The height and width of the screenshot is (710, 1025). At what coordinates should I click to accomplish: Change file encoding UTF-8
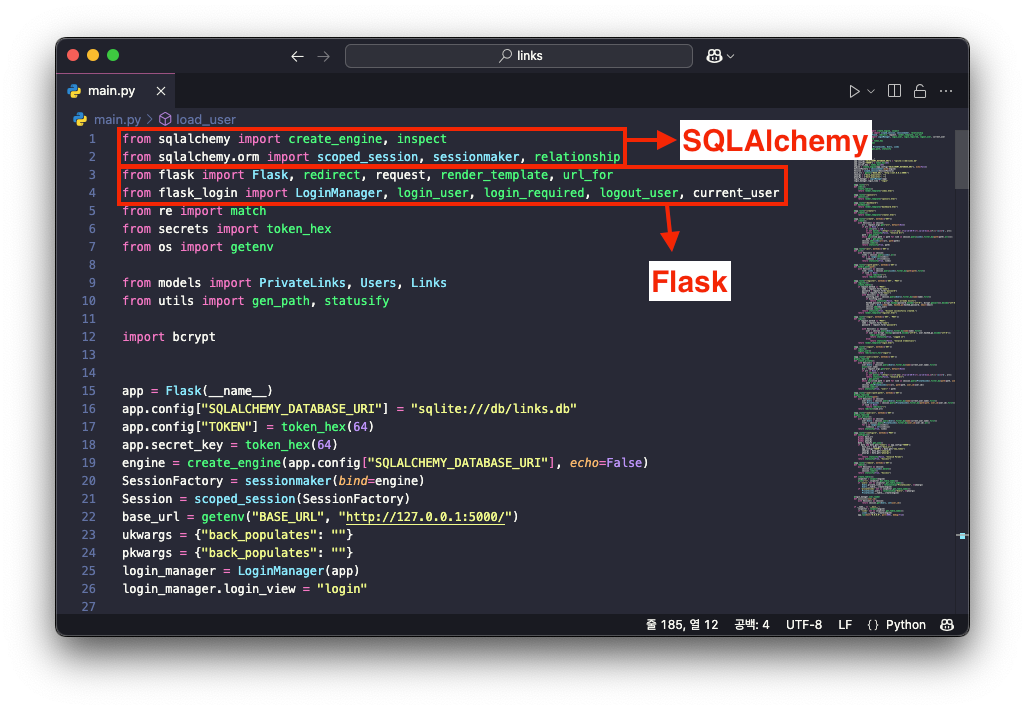tap(803, 624)
